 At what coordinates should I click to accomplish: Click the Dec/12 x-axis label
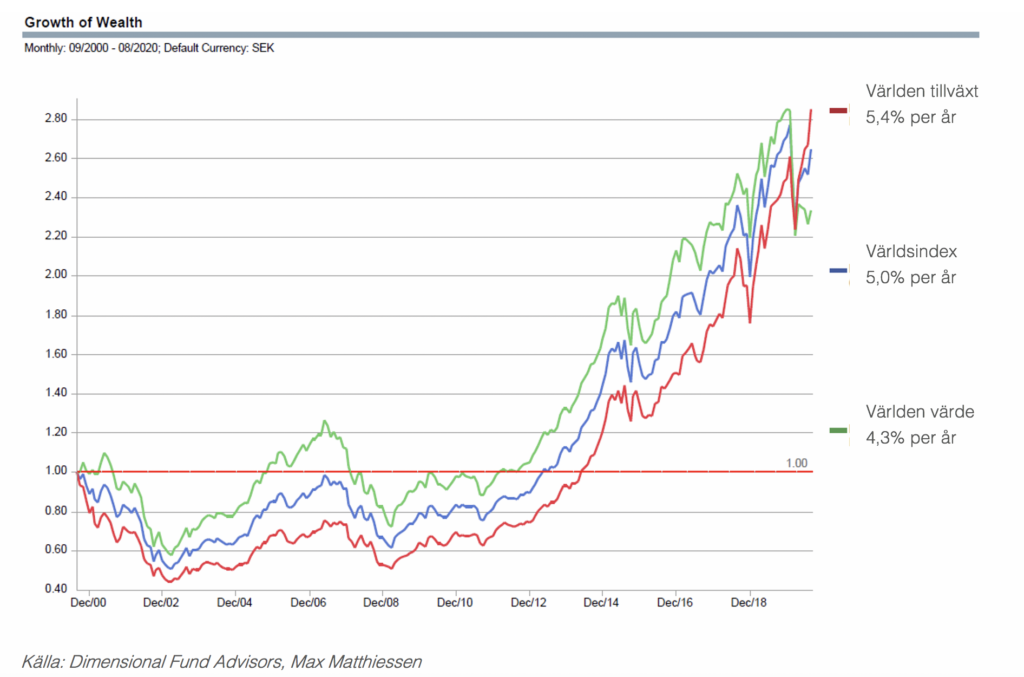point(529,603)
